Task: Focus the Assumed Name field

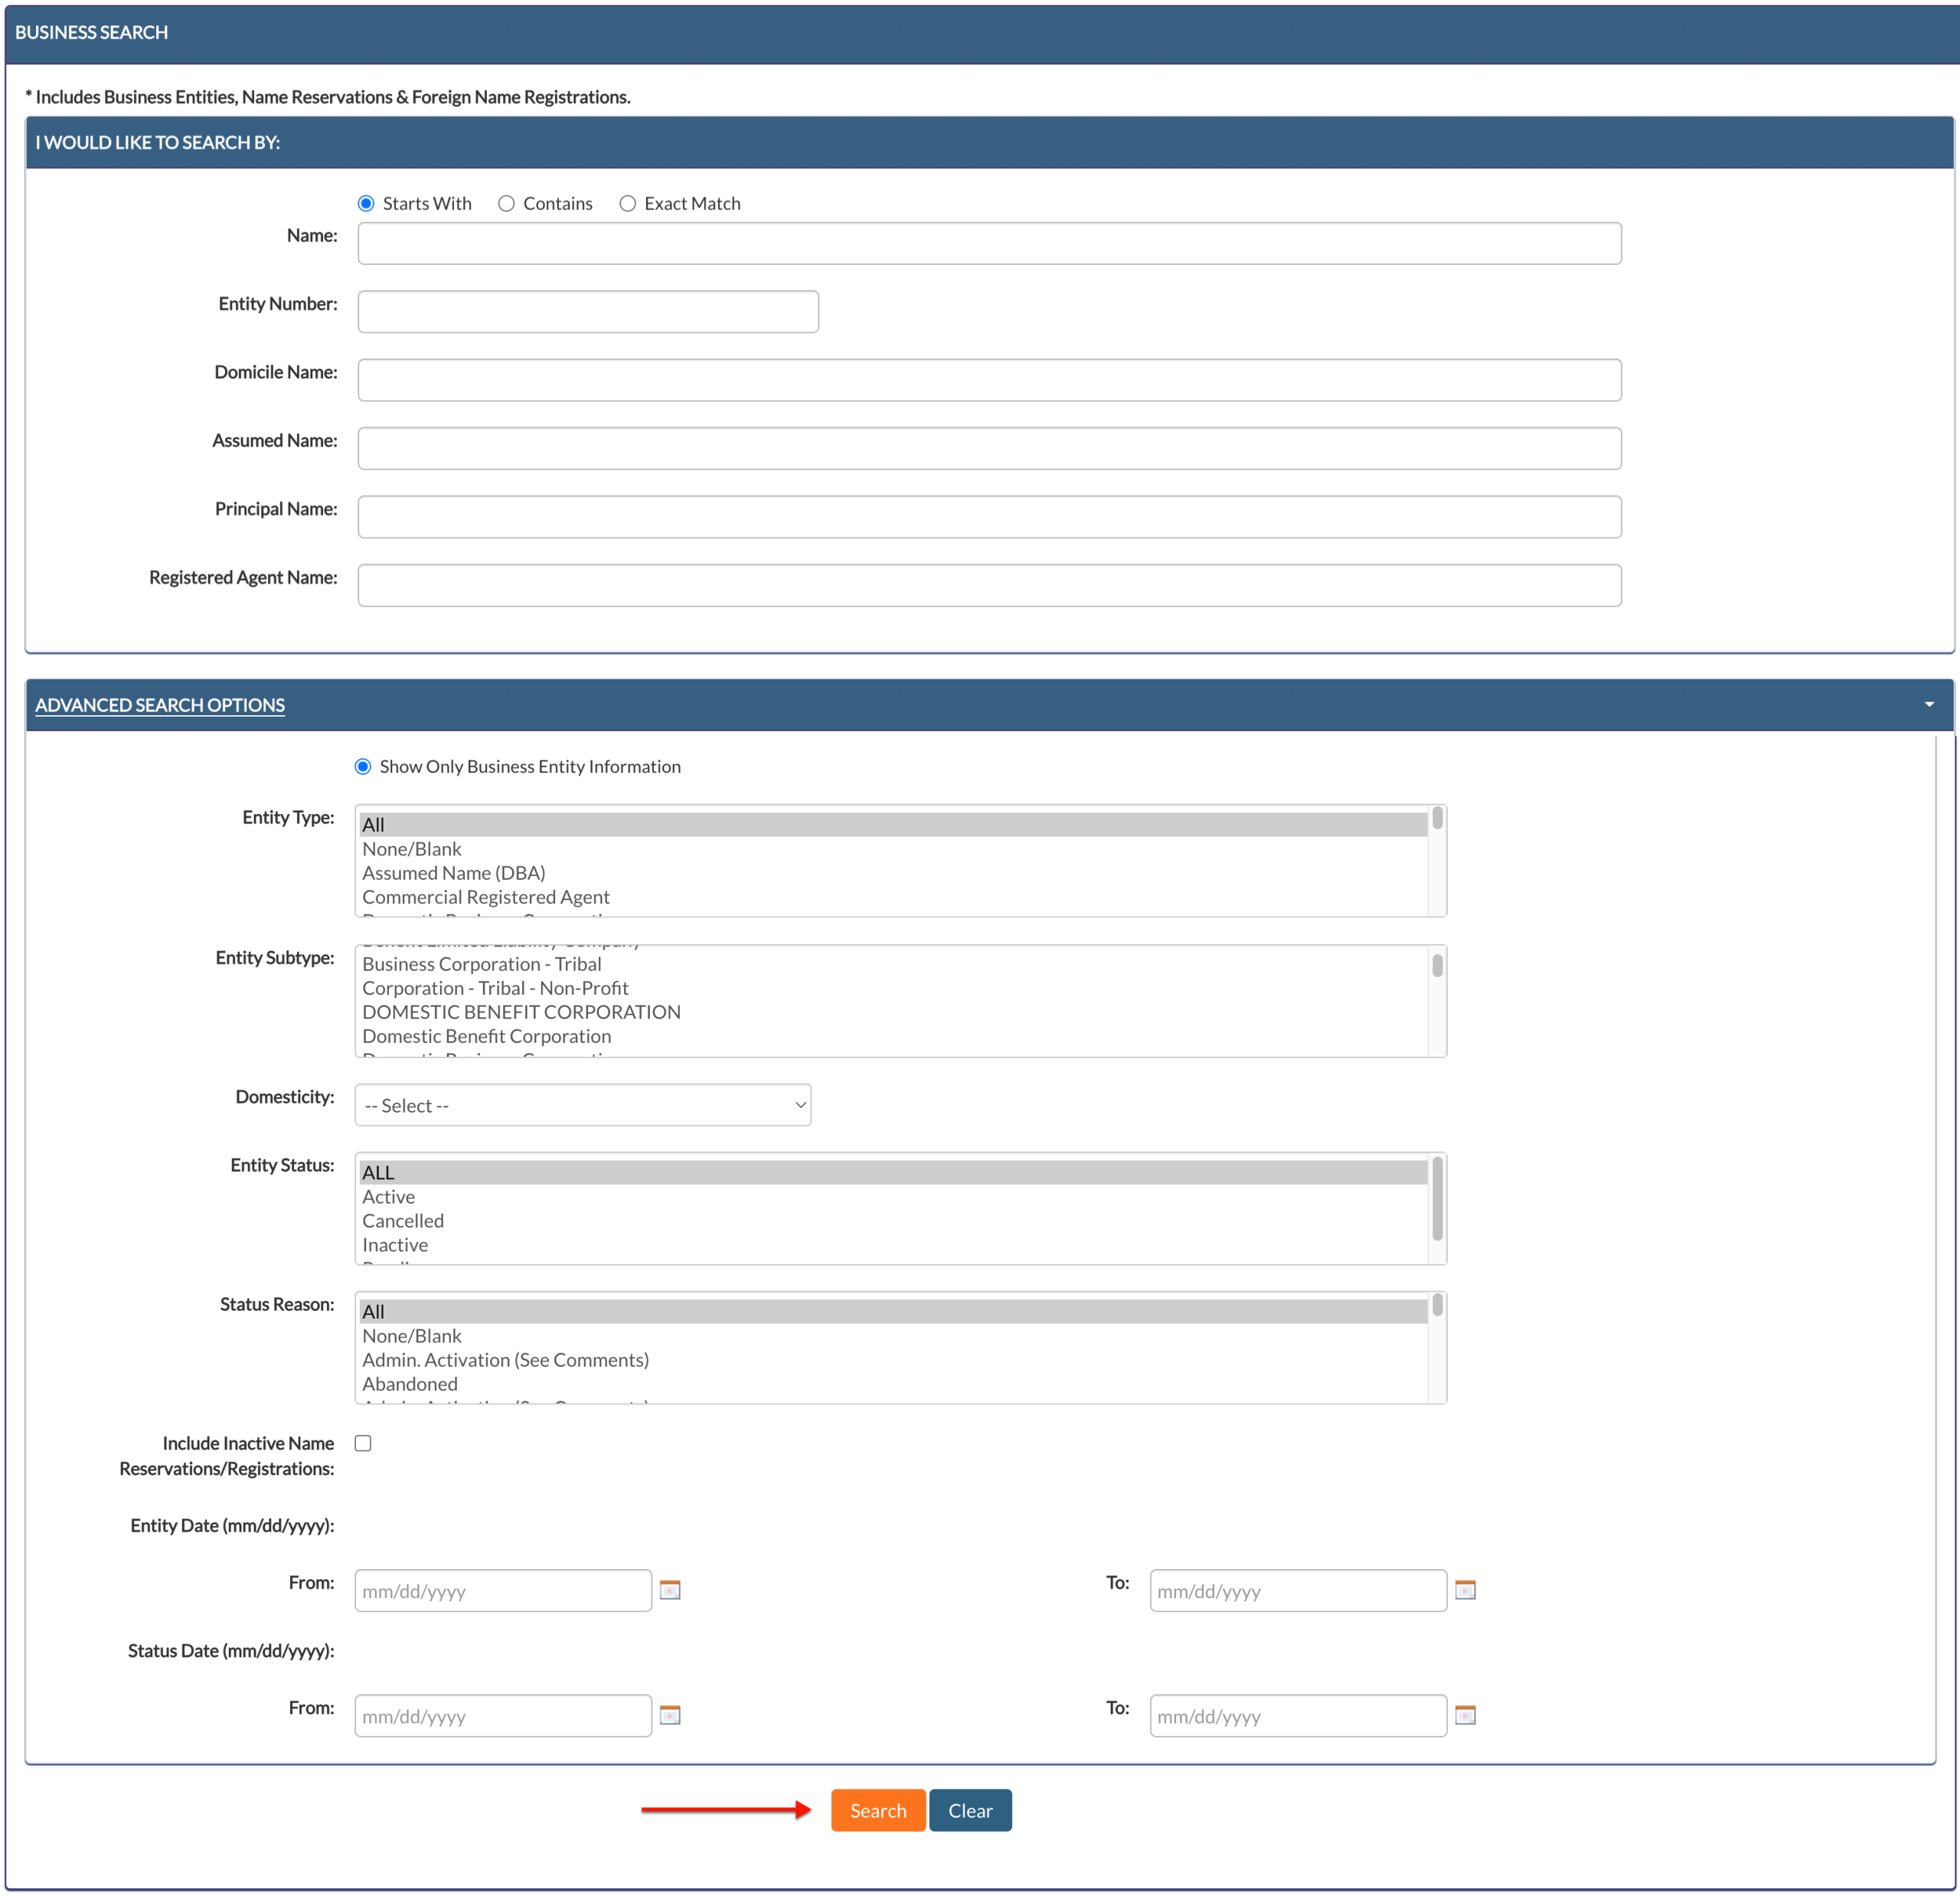Action: 989,448
